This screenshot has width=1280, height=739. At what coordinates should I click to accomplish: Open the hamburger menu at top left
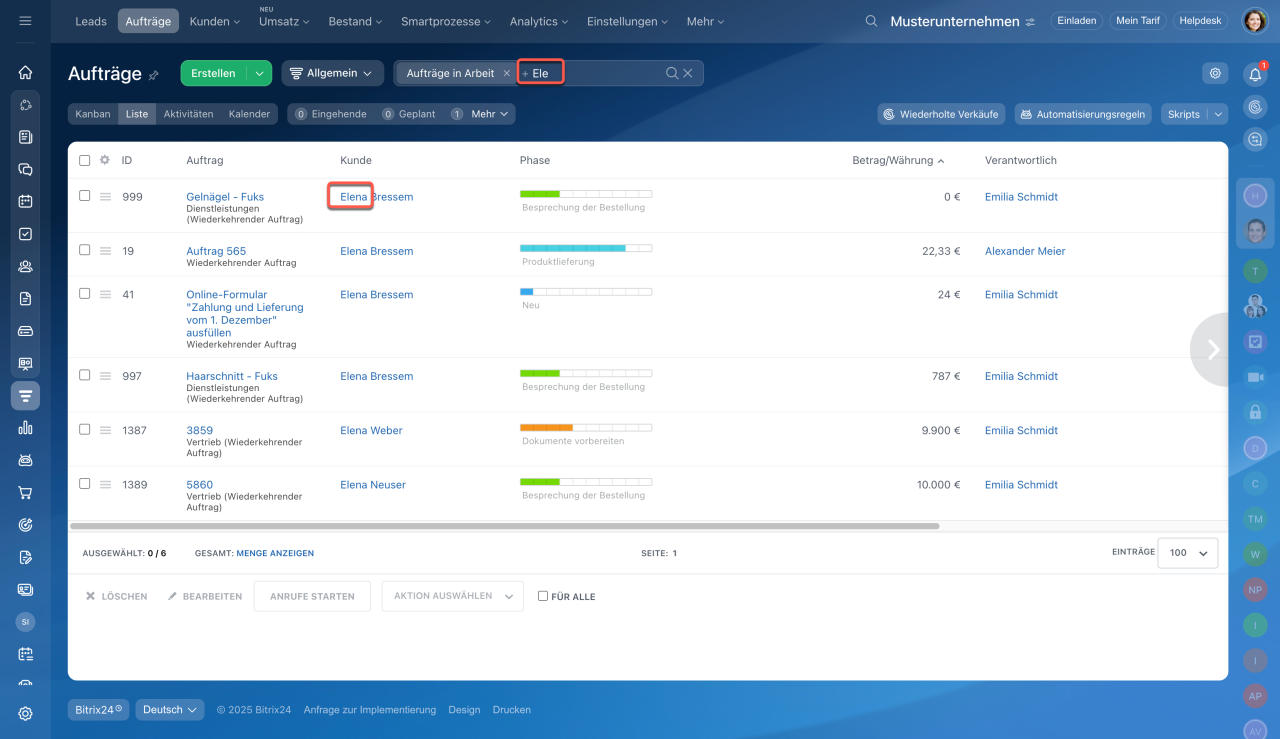tap(25, 21)
